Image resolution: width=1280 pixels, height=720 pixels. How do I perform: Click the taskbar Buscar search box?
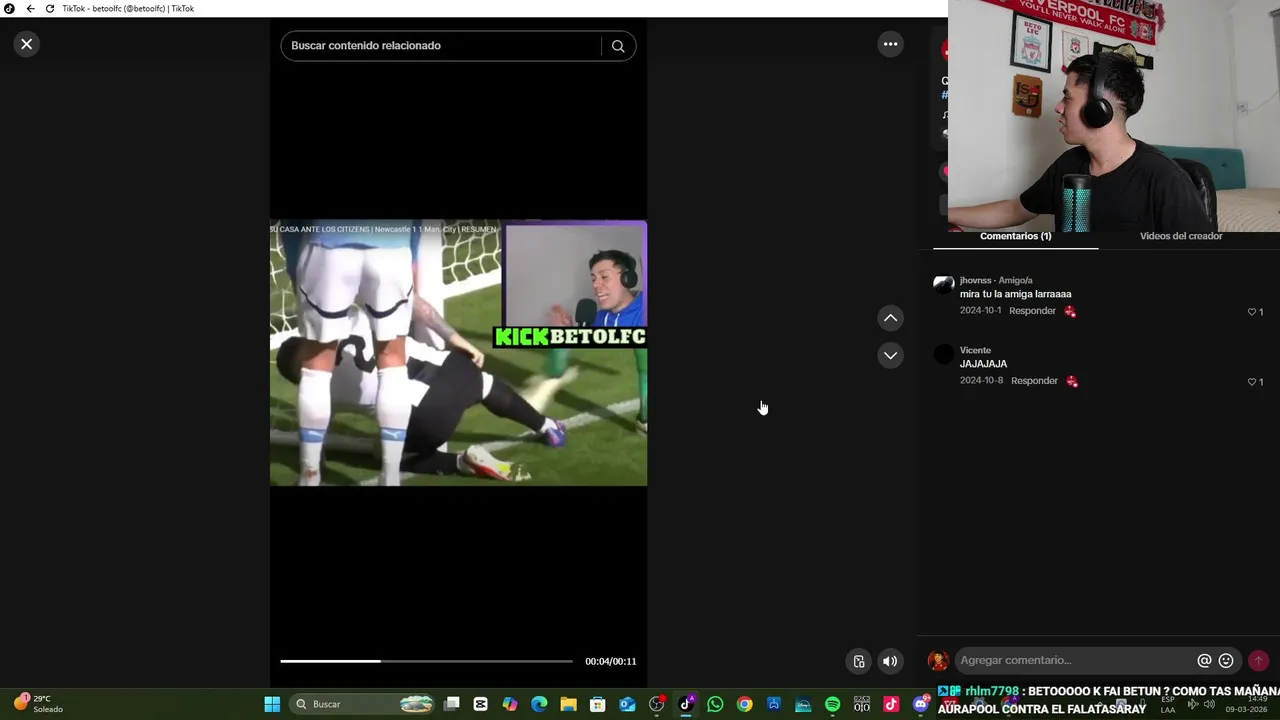[x=362, y=704]
